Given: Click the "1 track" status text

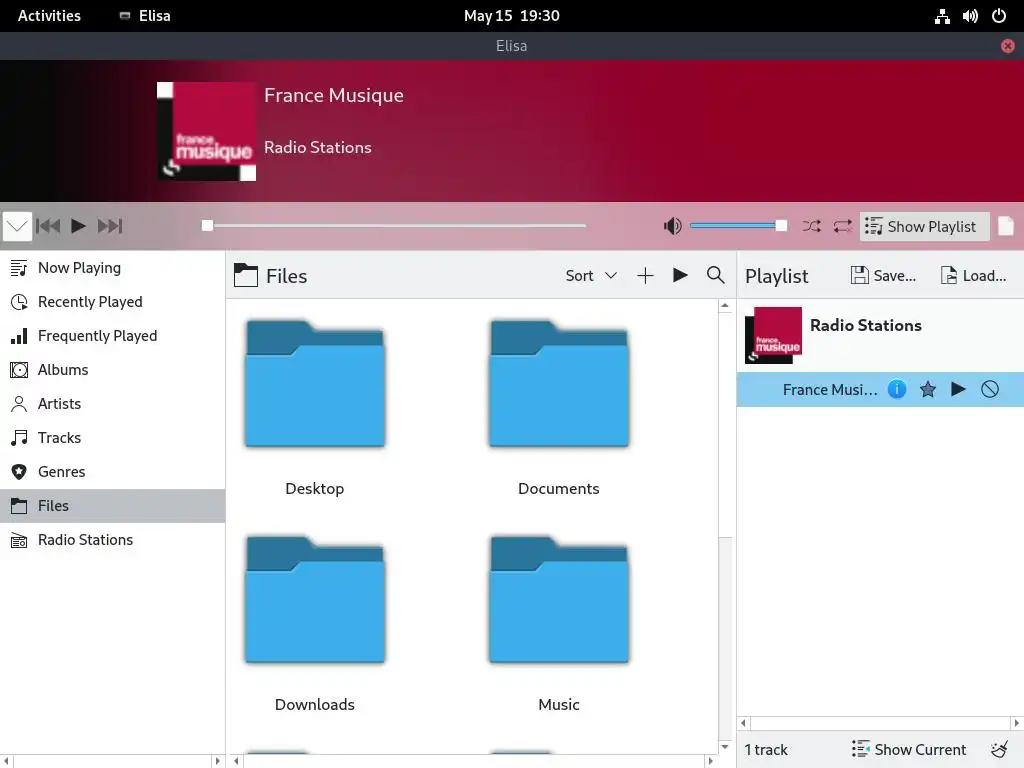Looking at the screenshot, I should point(766,750).
